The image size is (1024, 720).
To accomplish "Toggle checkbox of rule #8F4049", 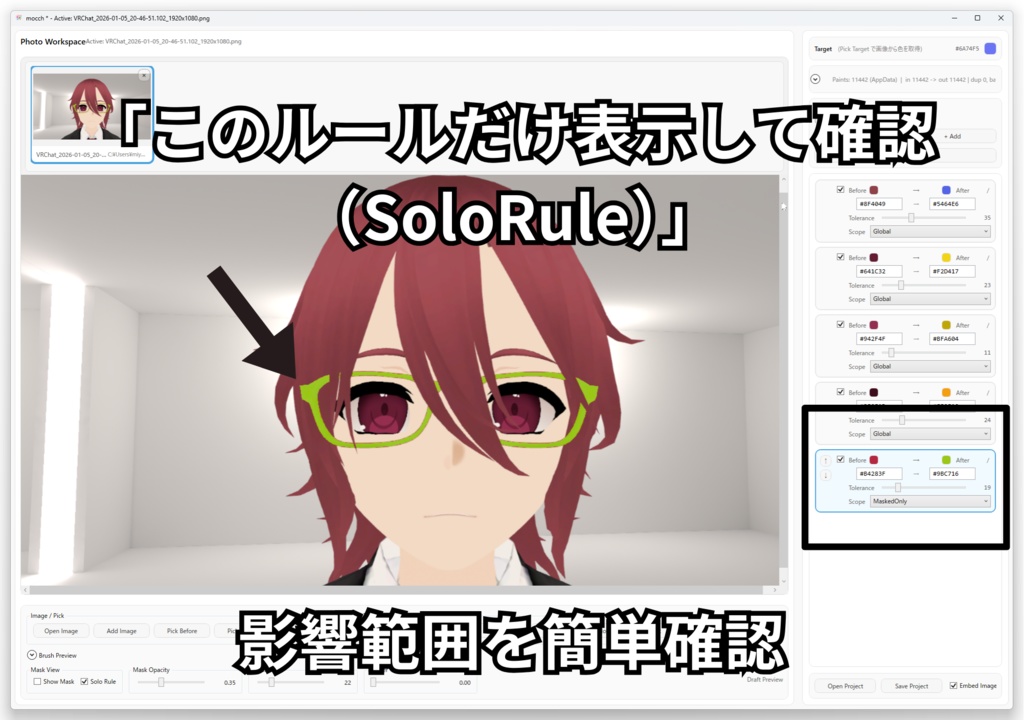I will click(x=840, y=189).
